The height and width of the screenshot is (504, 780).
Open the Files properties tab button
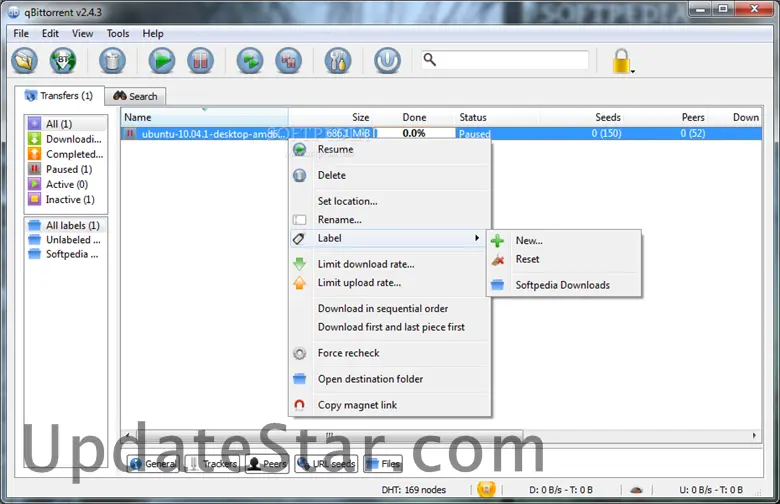pyautogui.click(x=383, y=464)
